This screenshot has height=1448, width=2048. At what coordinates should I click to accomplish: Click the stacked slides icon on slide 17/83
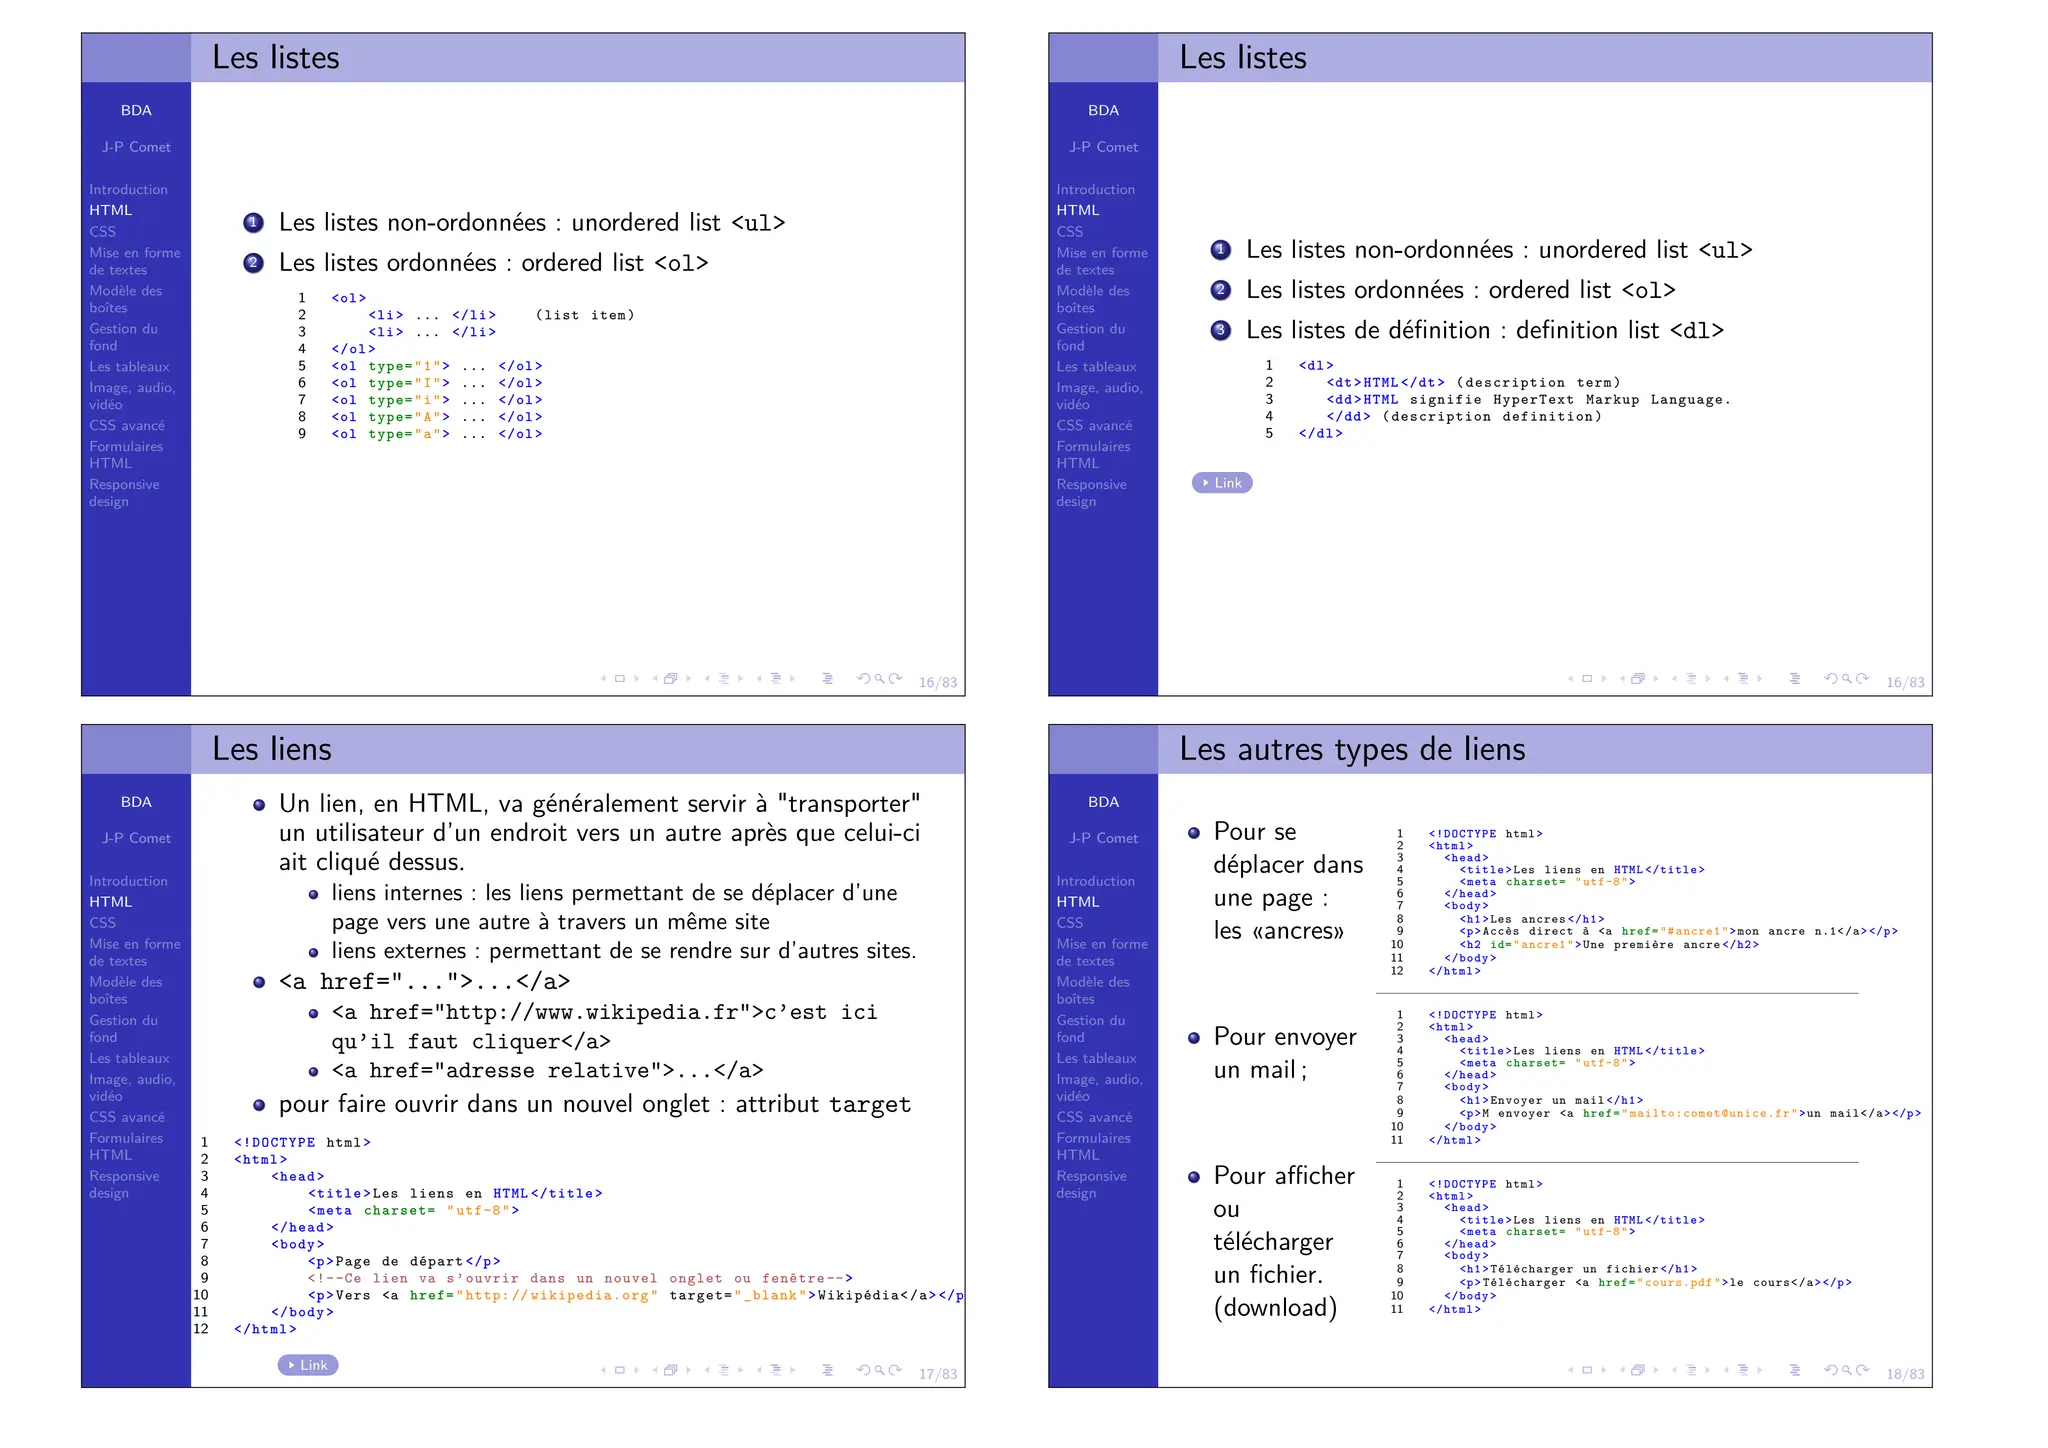[671, 1370]
